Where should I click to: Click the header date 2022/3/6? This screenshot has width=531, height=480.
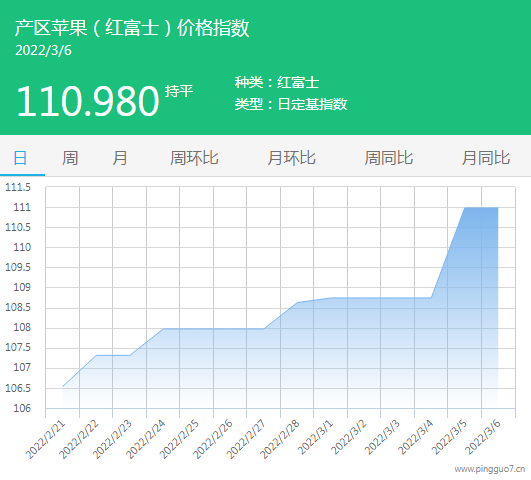pos(43,50)
